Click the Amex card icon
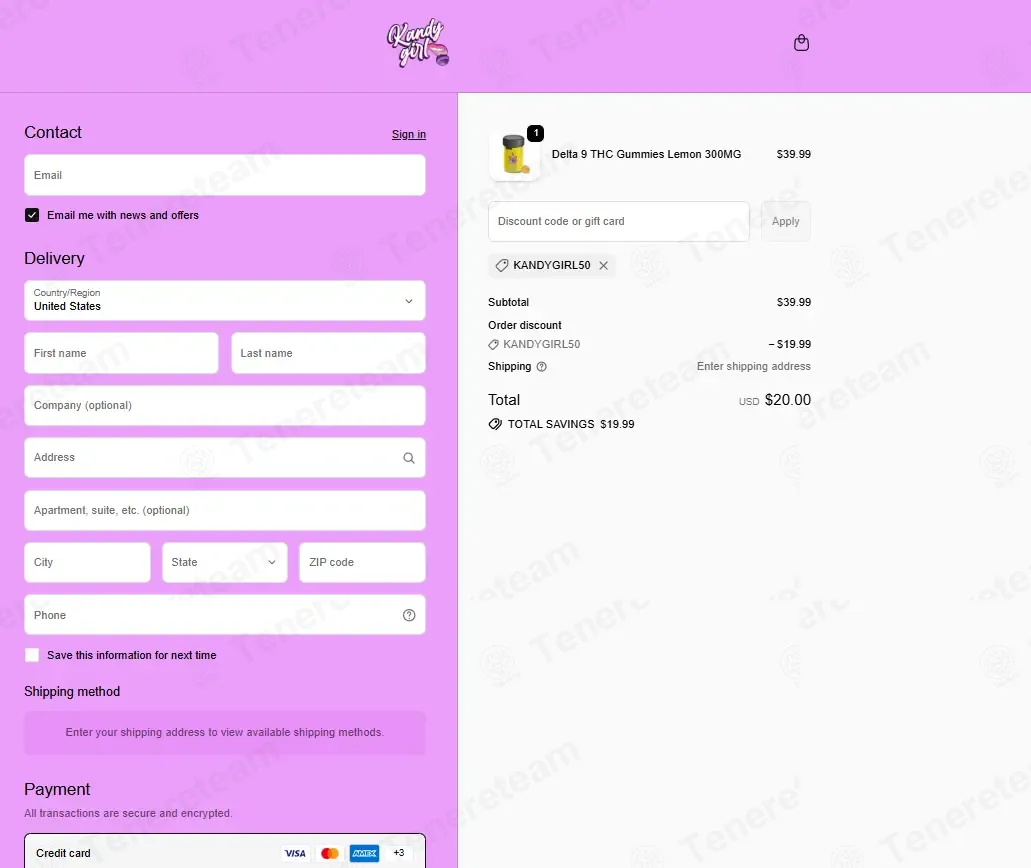Viewport: 1031px width, 868px height. click(x=364, y=854)
